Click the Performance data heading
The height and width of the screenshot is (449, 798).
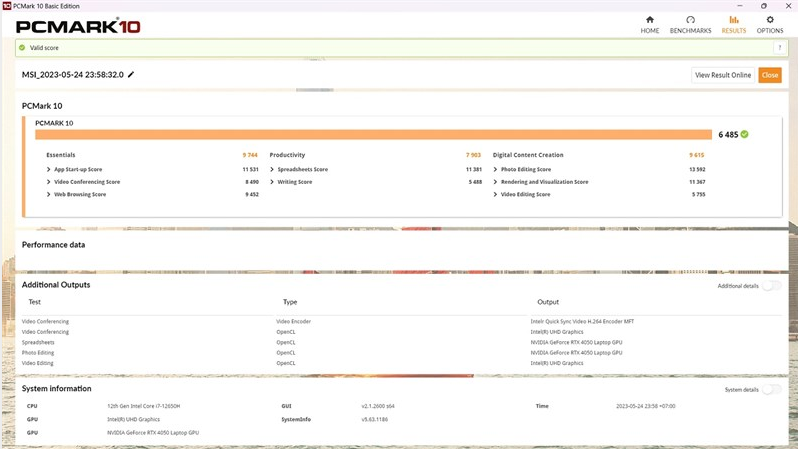pyautogui.click(x=53, y=245)
